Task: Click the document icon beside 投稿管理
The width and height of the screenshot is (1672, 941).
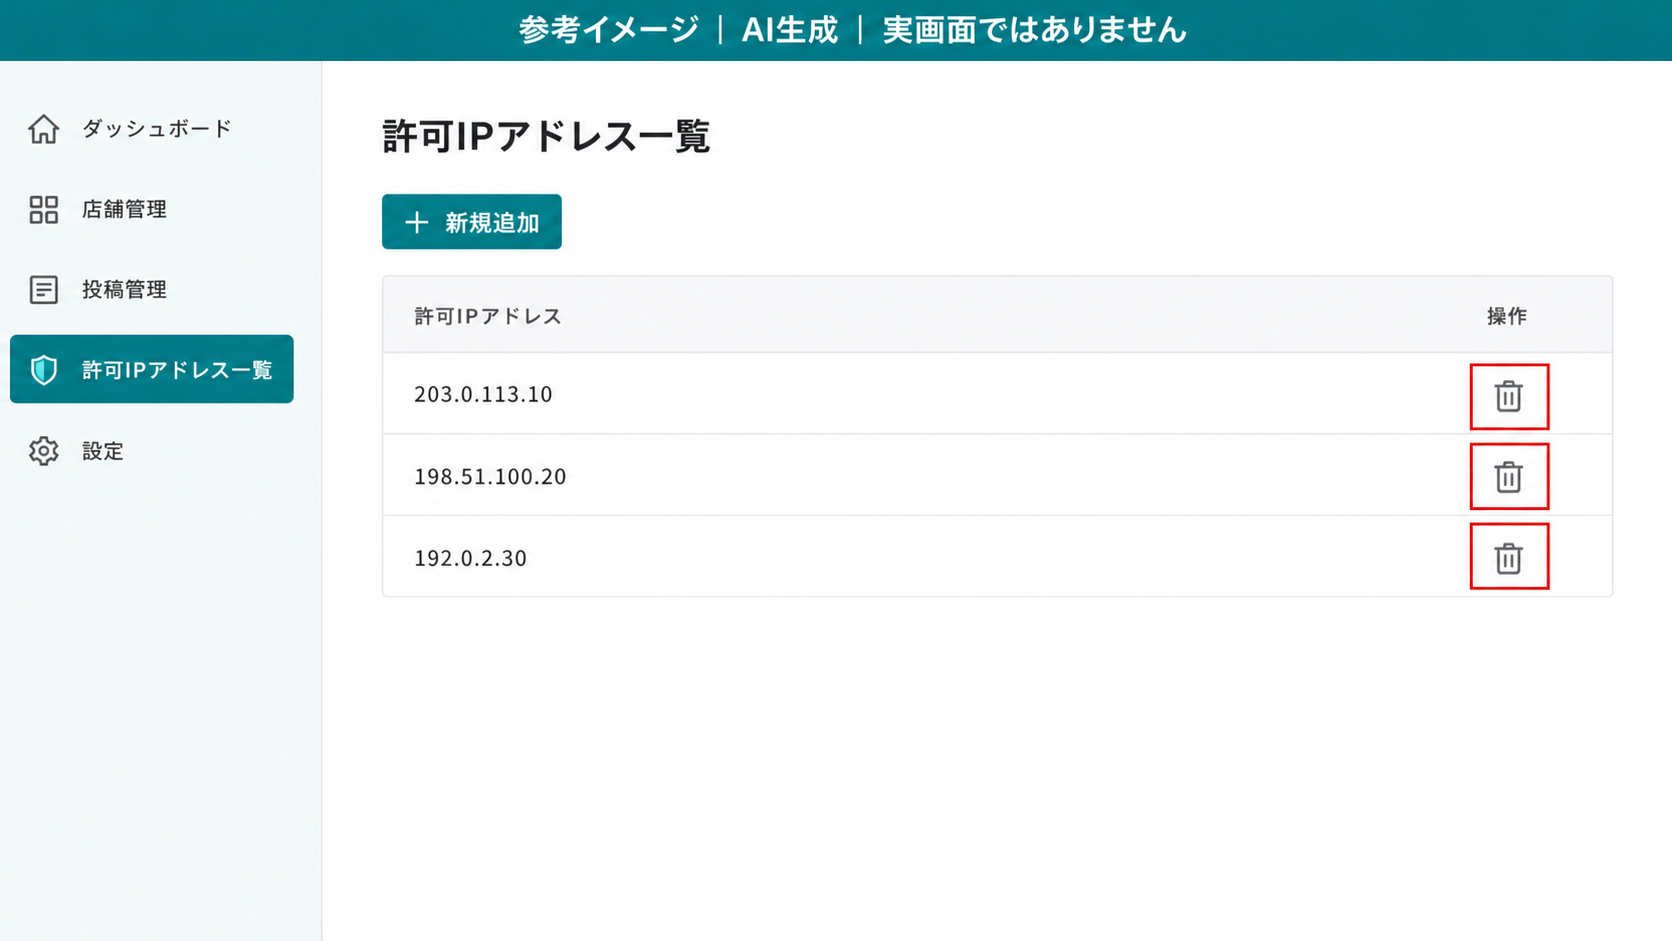Action: point(43,289)
